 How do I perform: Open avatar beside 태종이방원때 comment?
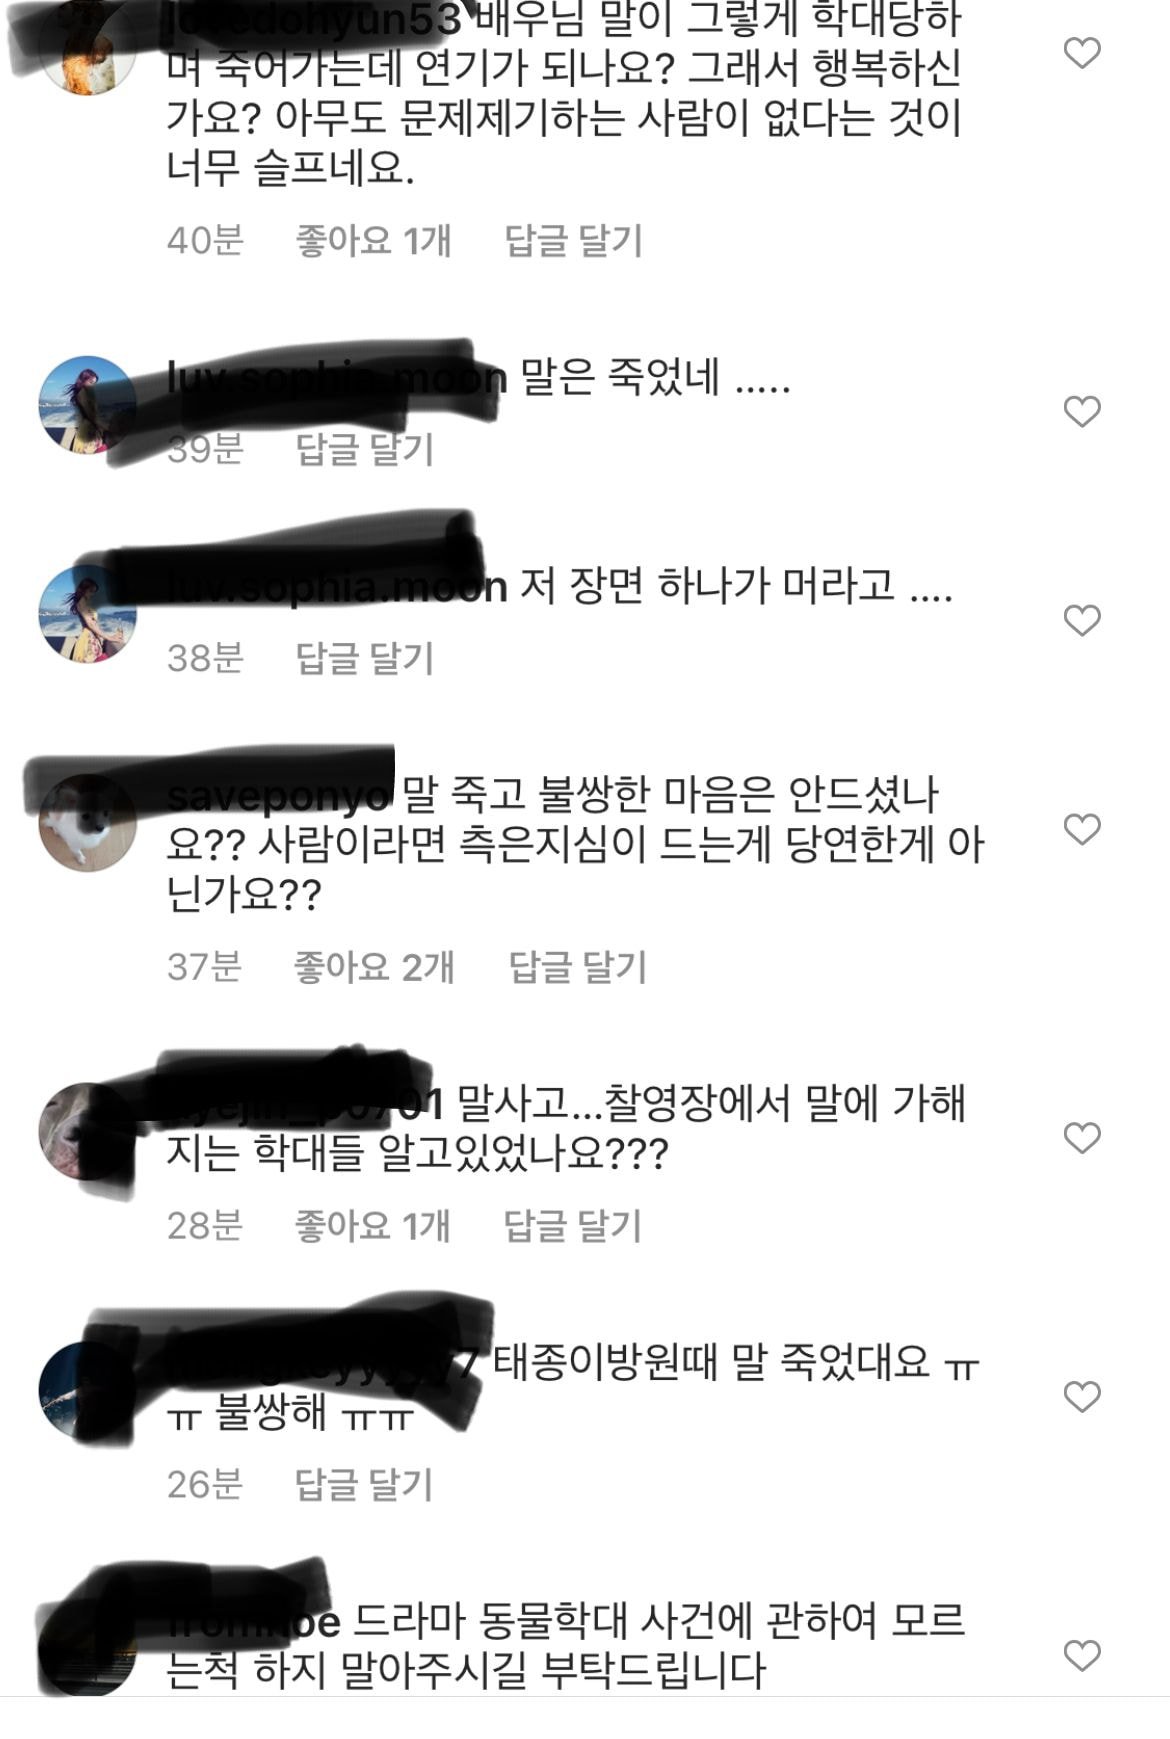pos(87,1390)
